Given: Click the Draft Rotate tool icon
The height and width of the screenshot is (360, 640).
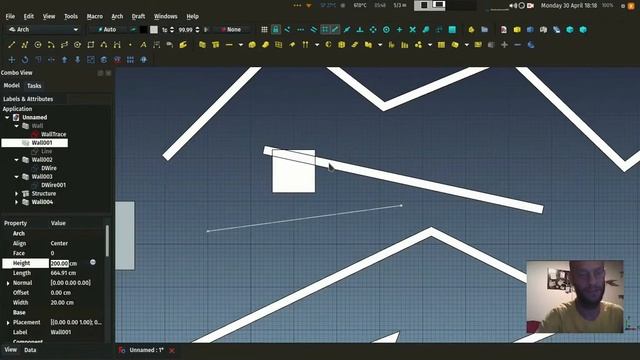Looking at the screenshot, I should point(24,60).
